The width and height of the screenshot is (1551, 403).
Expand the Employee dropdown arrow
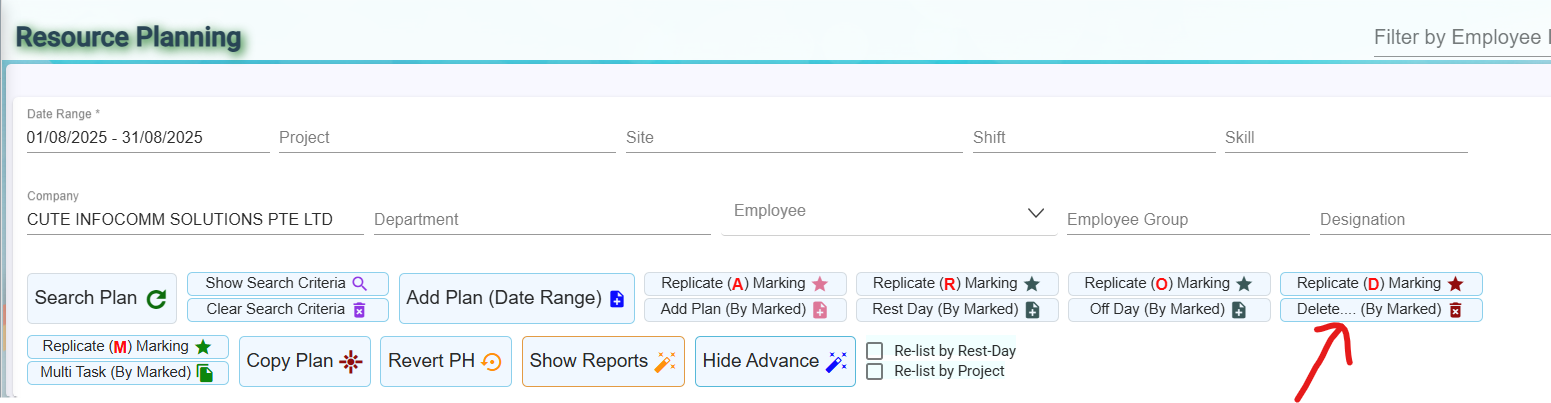(x=1036, y=213)
